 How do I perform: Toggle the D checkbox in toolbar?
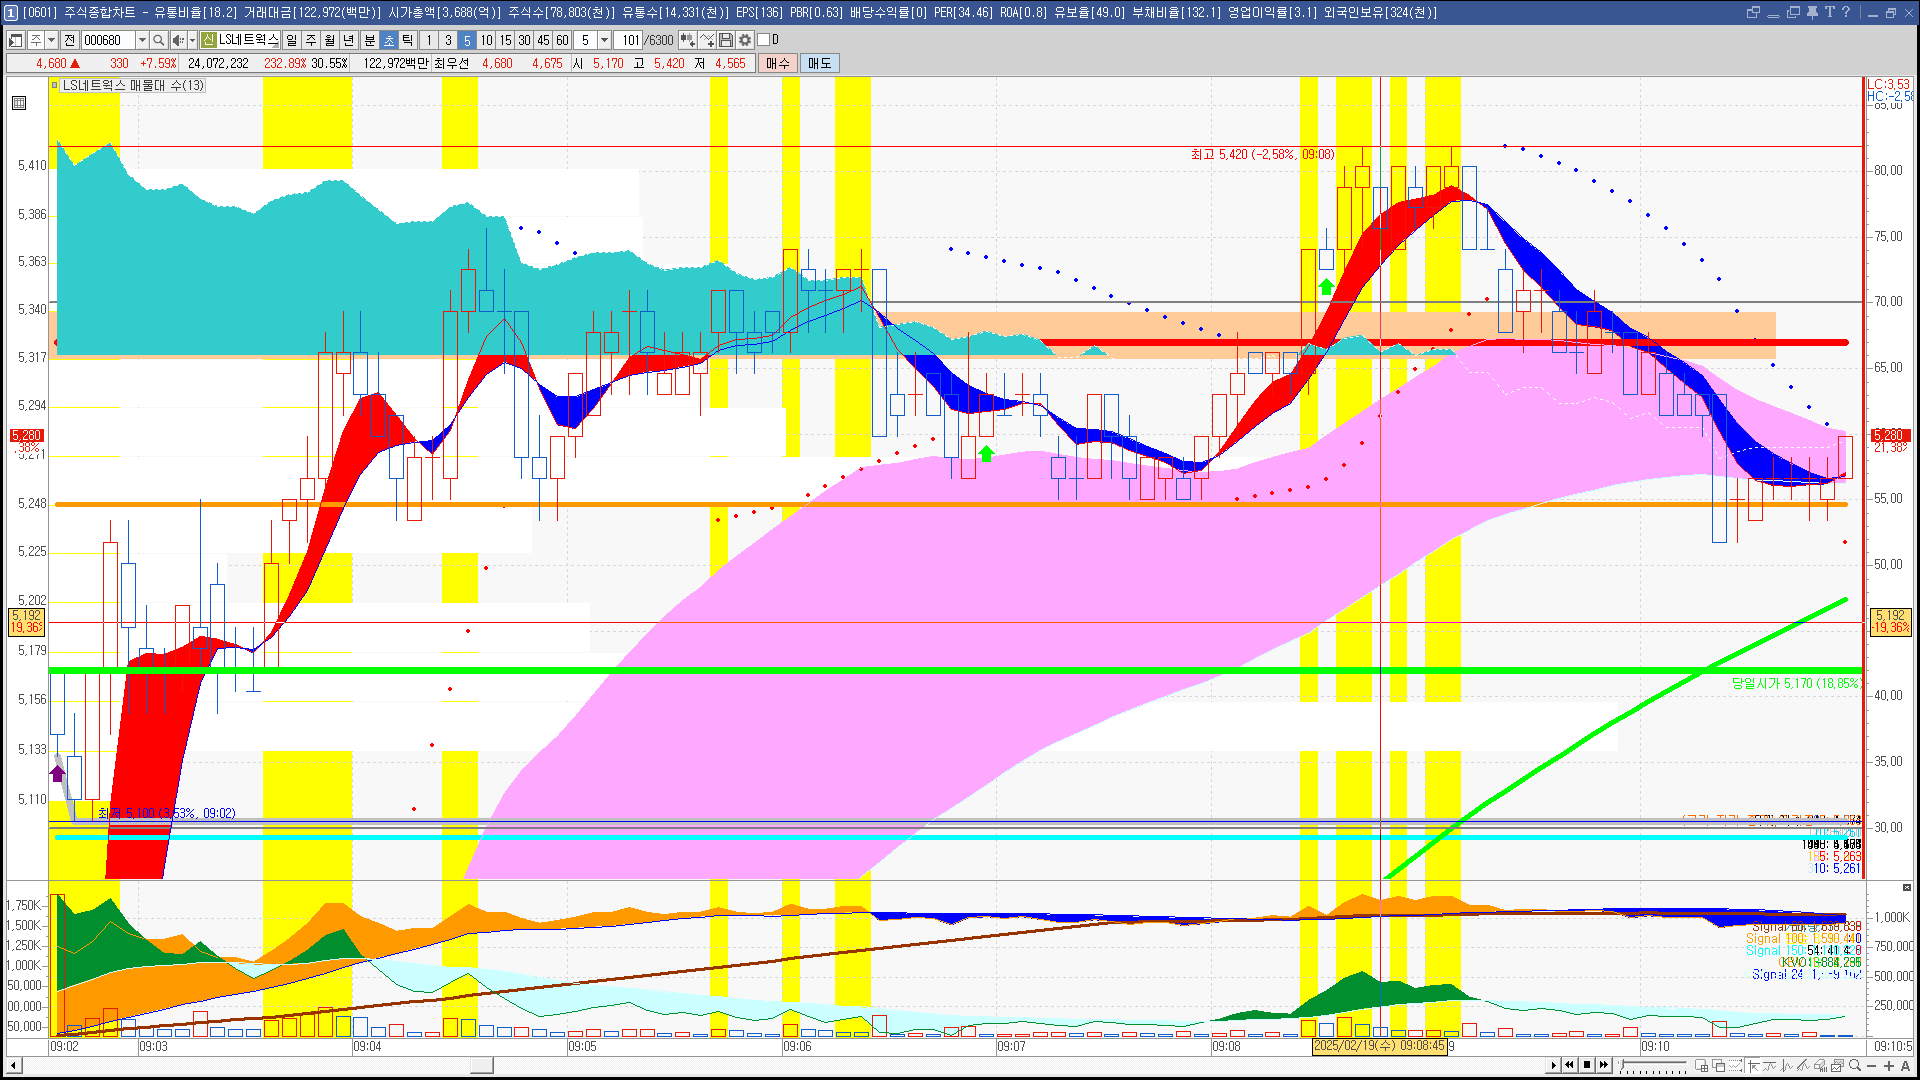[x=763, y=40]
